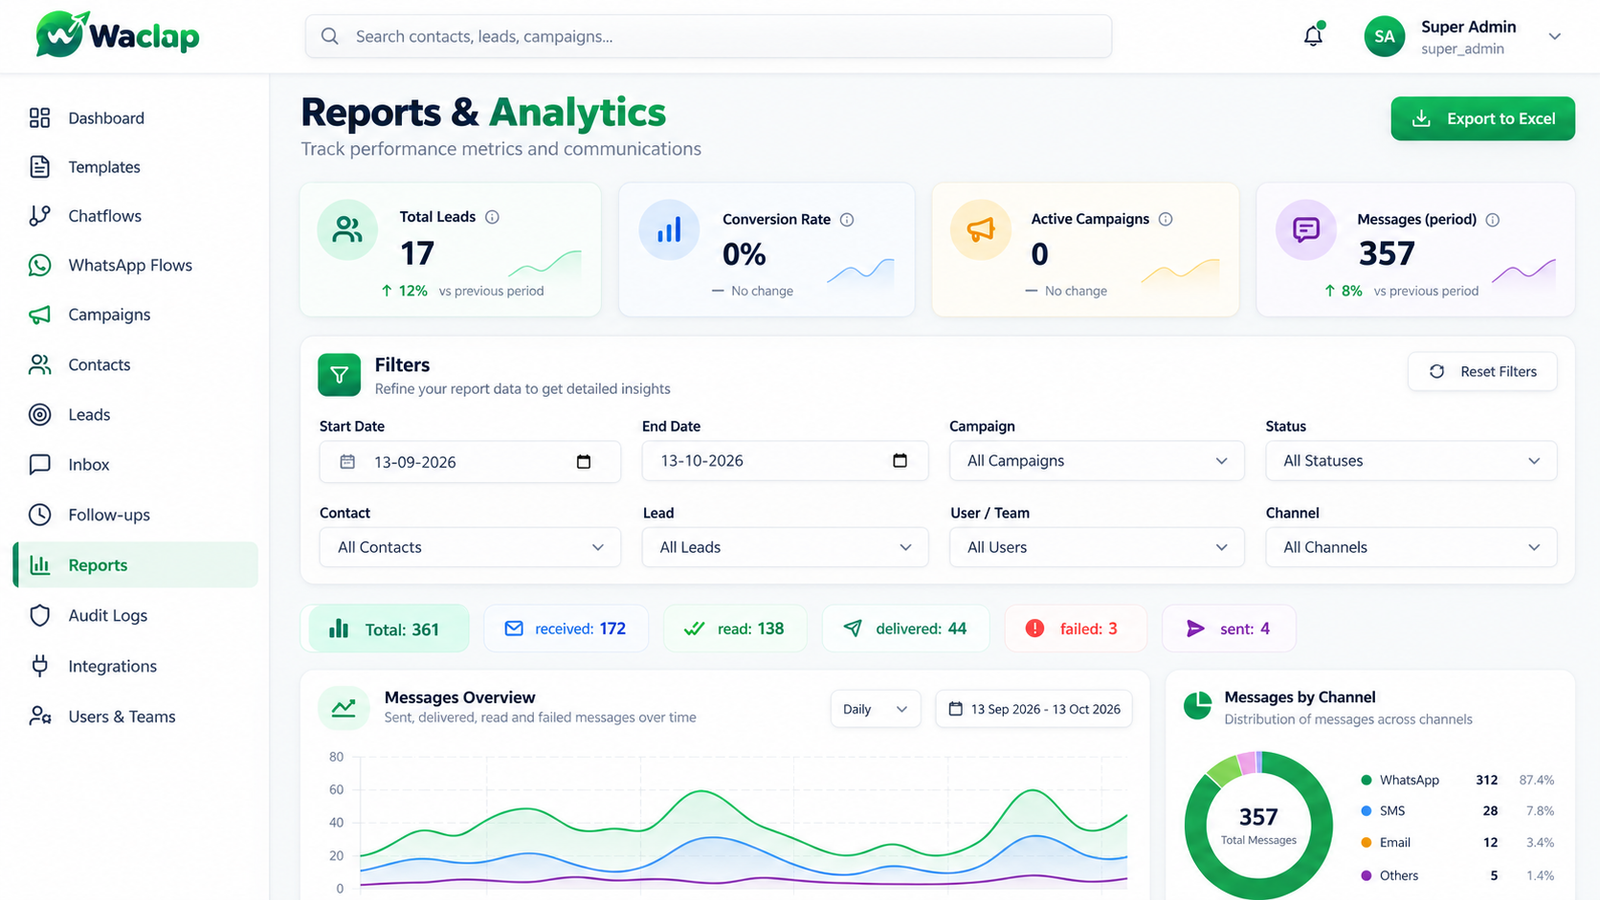This screenshot has width=1600, height=900.
Task: Click the Conversion Rate info icon
Action: [847, 219]
